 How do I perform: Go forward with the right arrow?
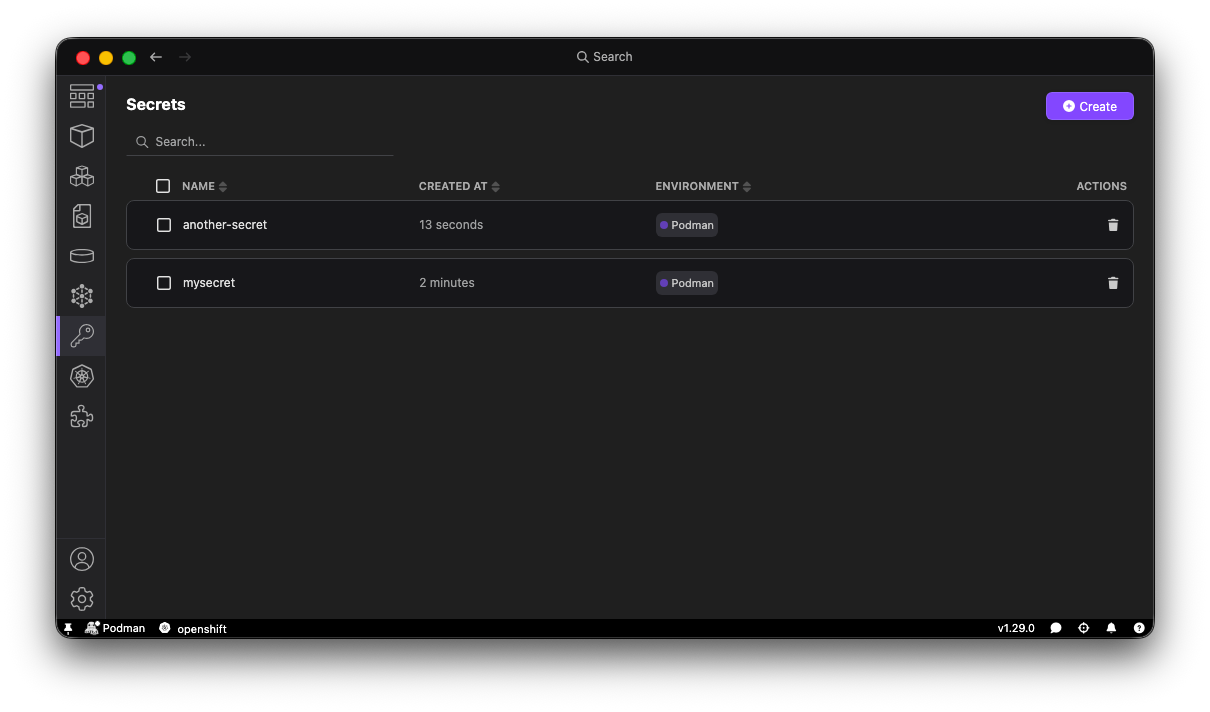point(185,57)
